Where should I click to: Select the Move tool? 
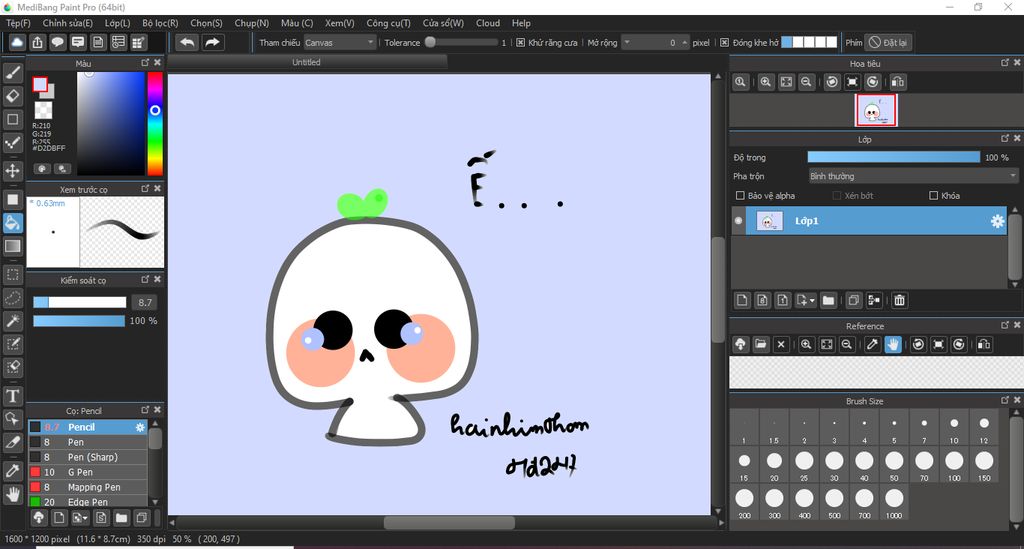point(12,171)
